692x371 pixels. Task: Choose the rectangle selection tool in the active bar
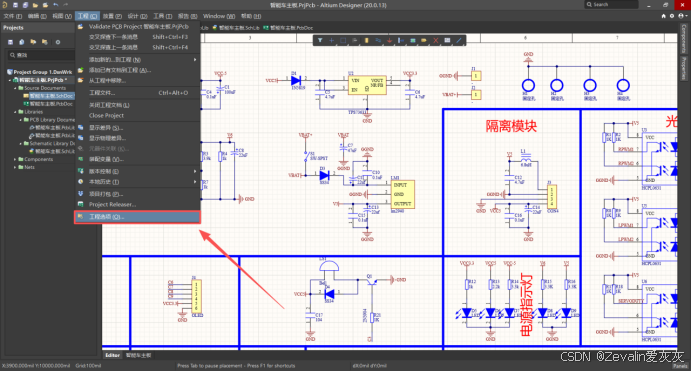(x=343, y=40)
